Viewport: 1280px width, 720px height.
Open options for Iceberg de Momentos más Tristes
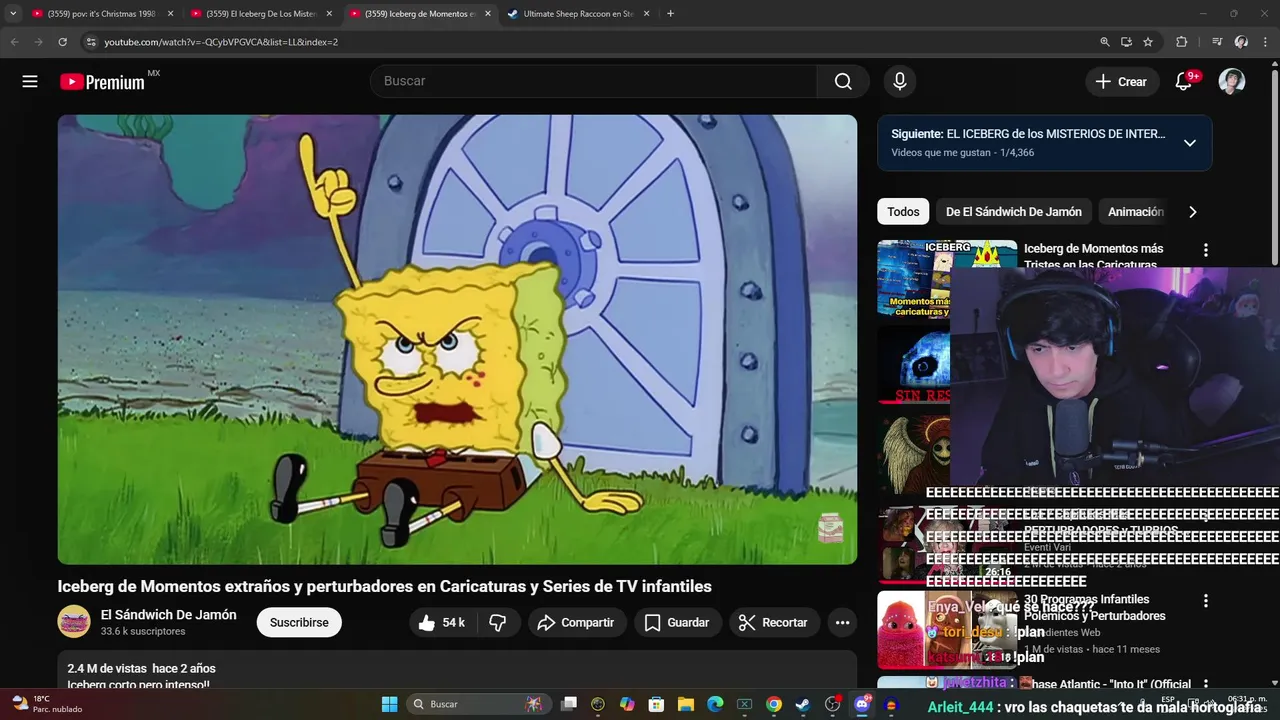[1205, 250]
